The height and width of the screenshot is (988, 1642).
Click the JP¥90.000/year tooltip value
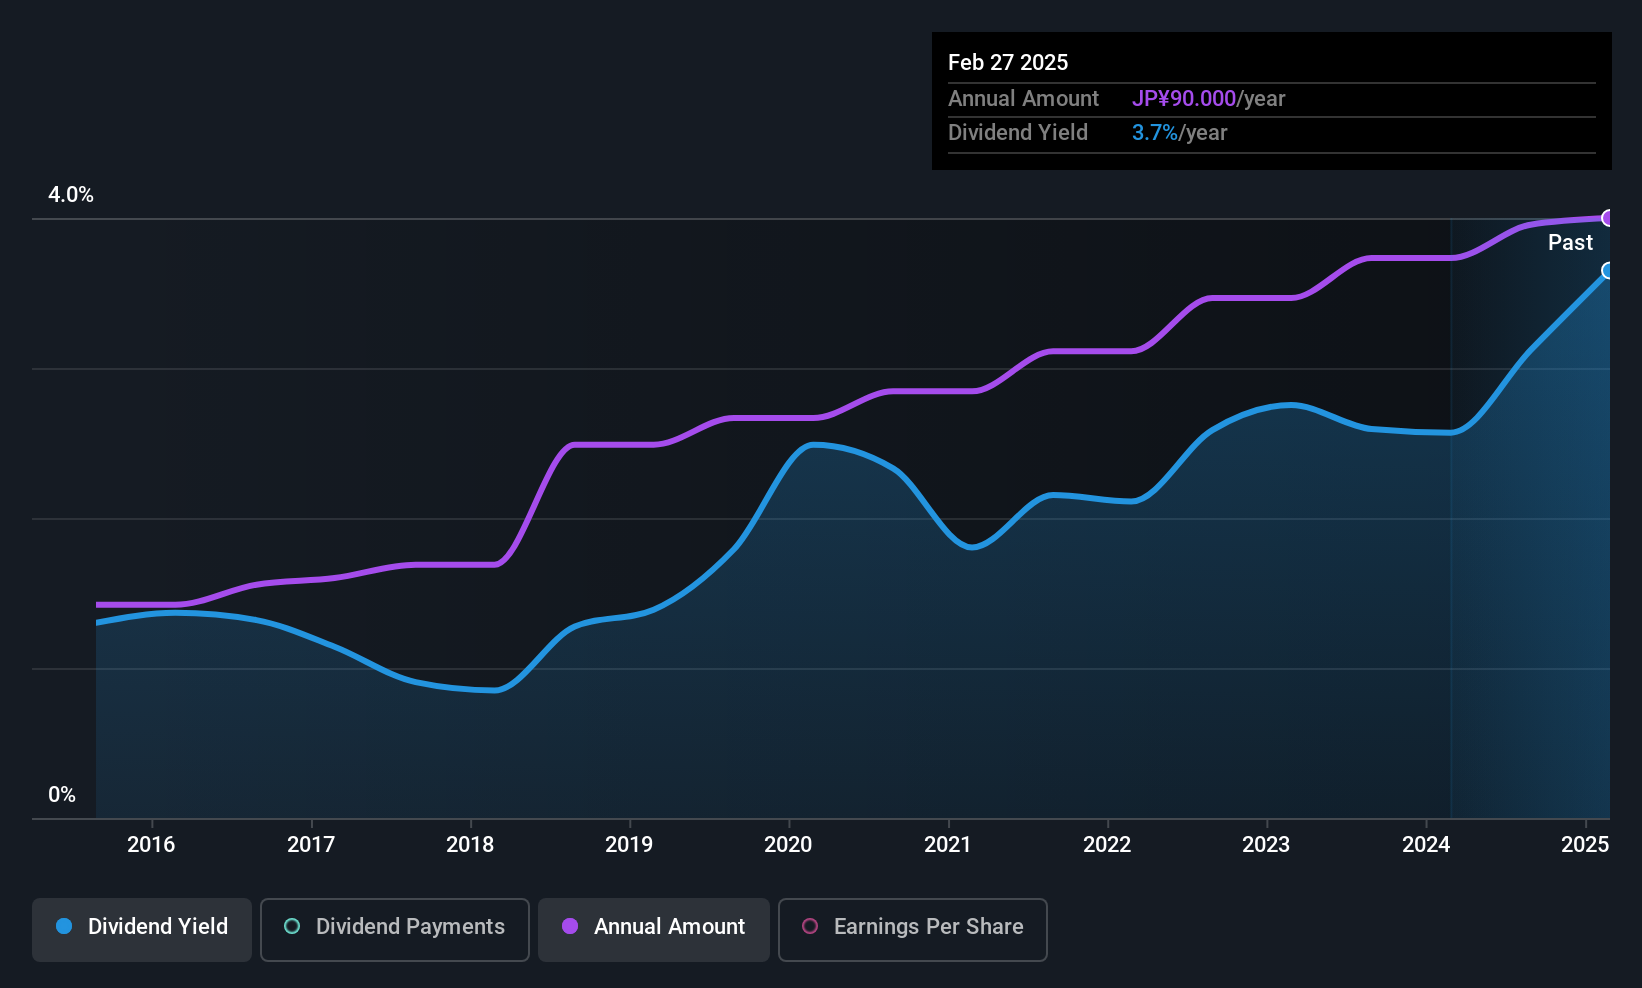(1208, 98)
